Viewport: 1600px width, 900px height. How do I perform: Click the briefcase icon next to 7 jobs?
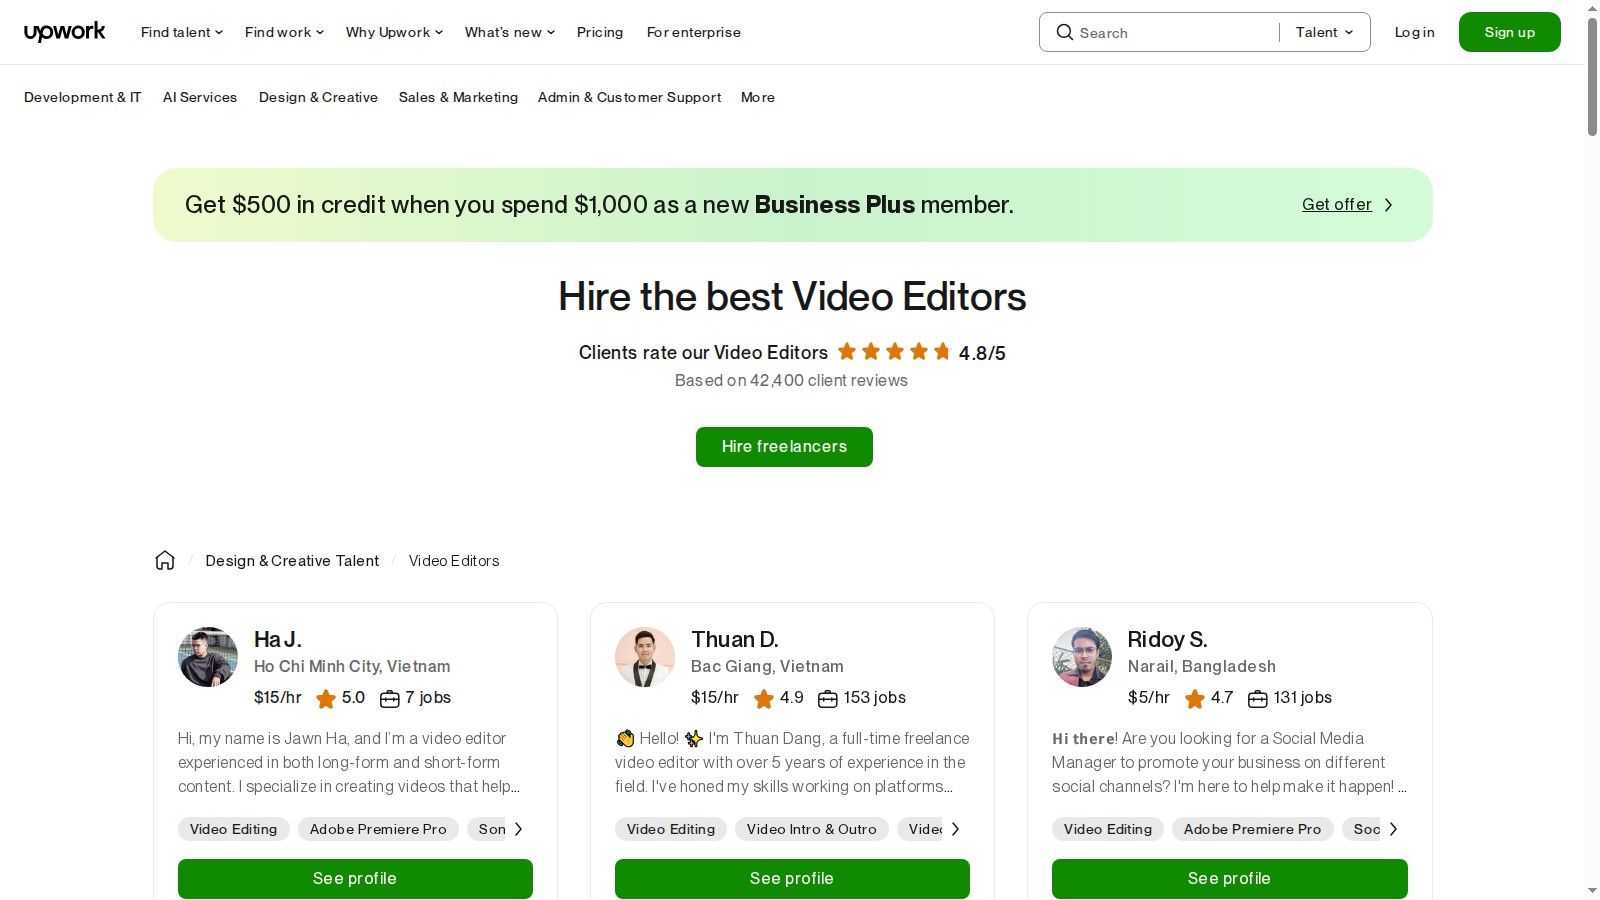[x=390, y=699]
